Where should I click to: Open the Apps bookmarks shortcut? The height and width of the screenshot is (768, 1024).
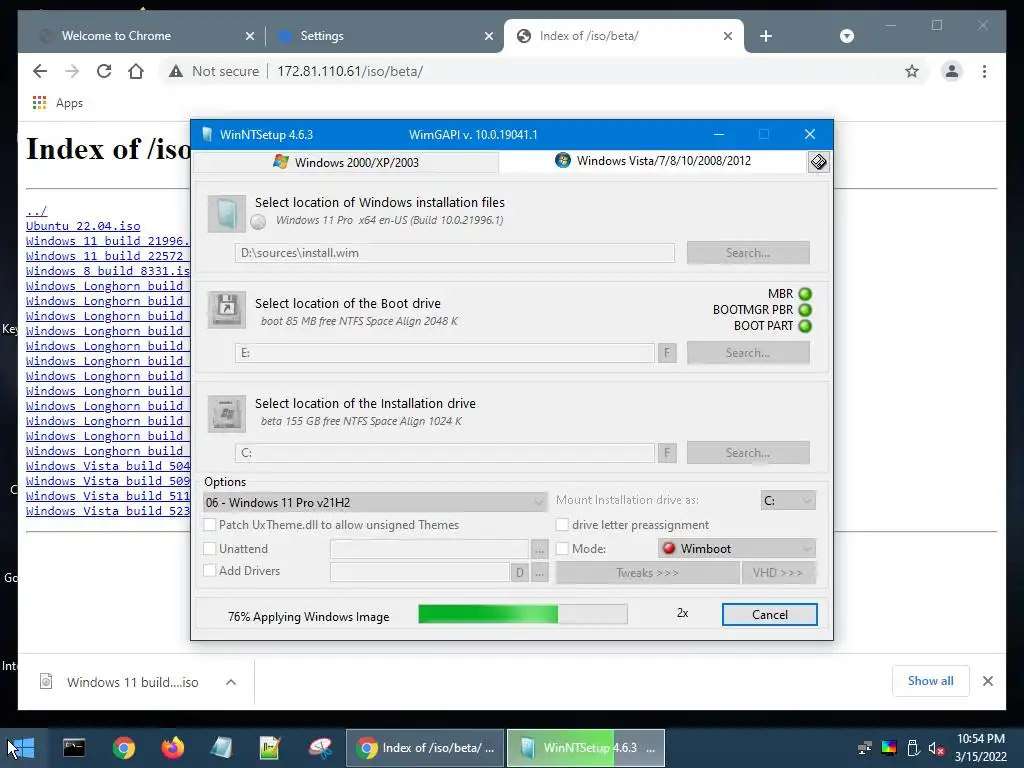[x=57, y=103]
